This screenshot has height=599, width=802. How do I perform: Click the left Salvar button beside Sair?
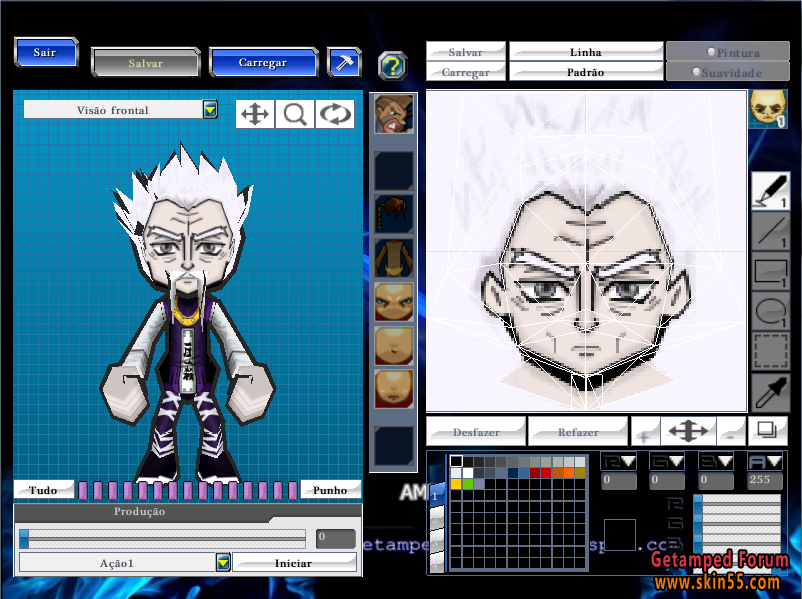coord(146,63)
